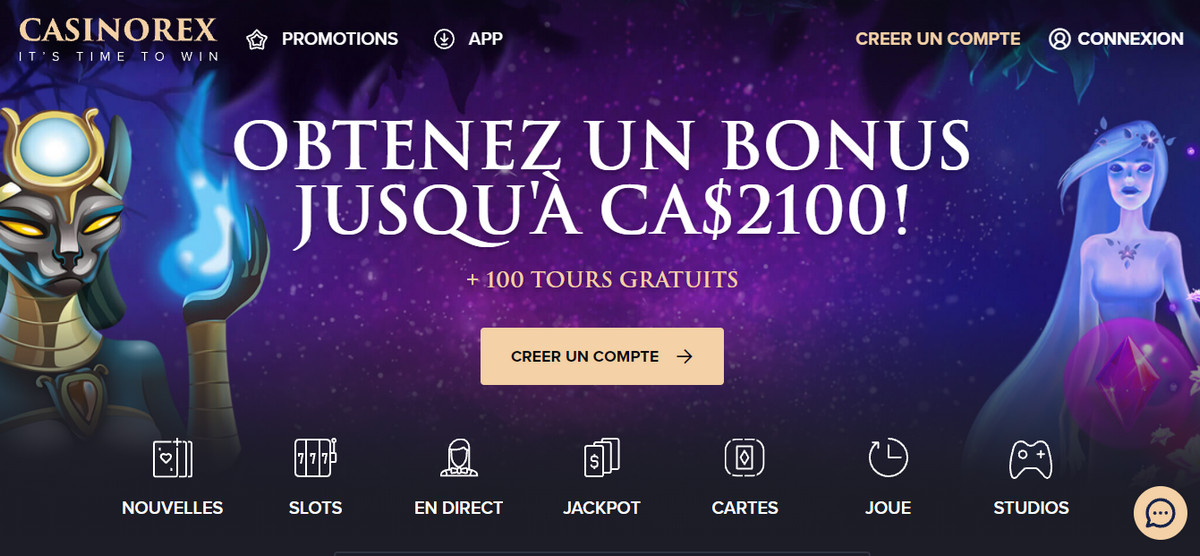
Task: Open the Jackpot dollar cards icon
Action: point(601,458)
